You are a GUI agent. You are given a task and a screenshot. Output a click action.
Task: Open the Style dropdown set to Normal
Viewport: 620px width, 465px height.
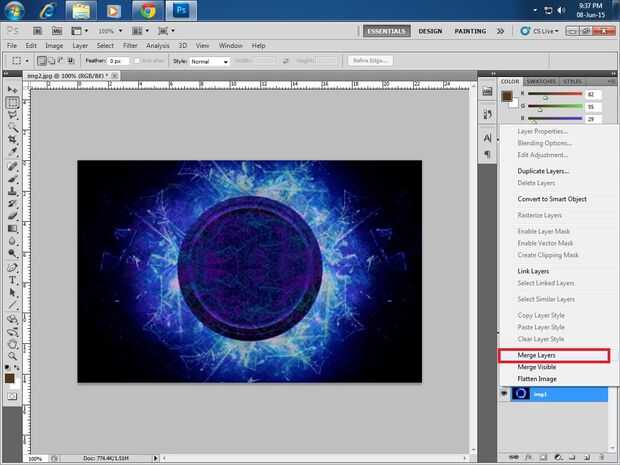click(210, 61)
